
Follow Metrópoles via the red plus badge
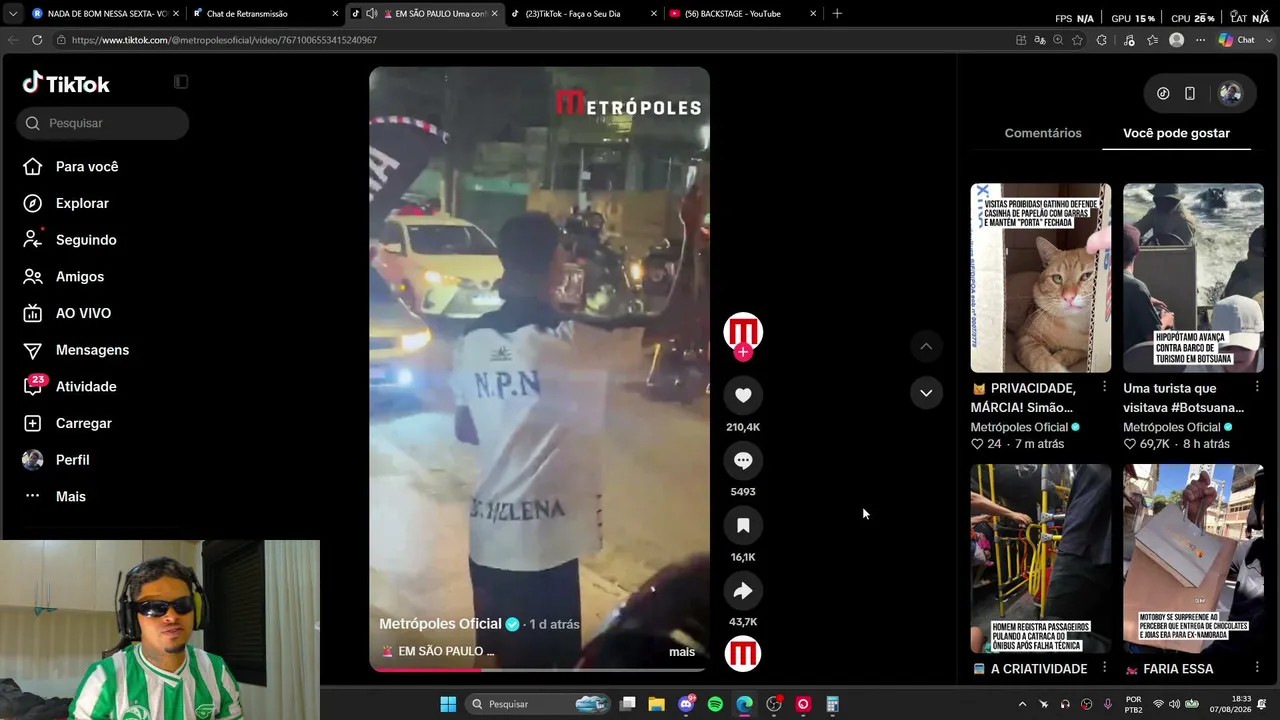(x=743, y=352)
